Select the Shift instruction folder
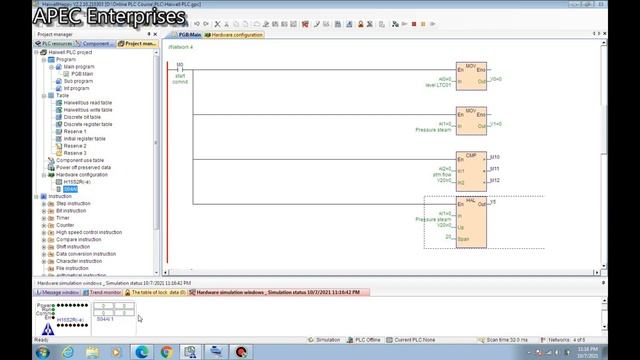Screen dimensions: 640x360 pyautogui.click(x=73, y=247)
